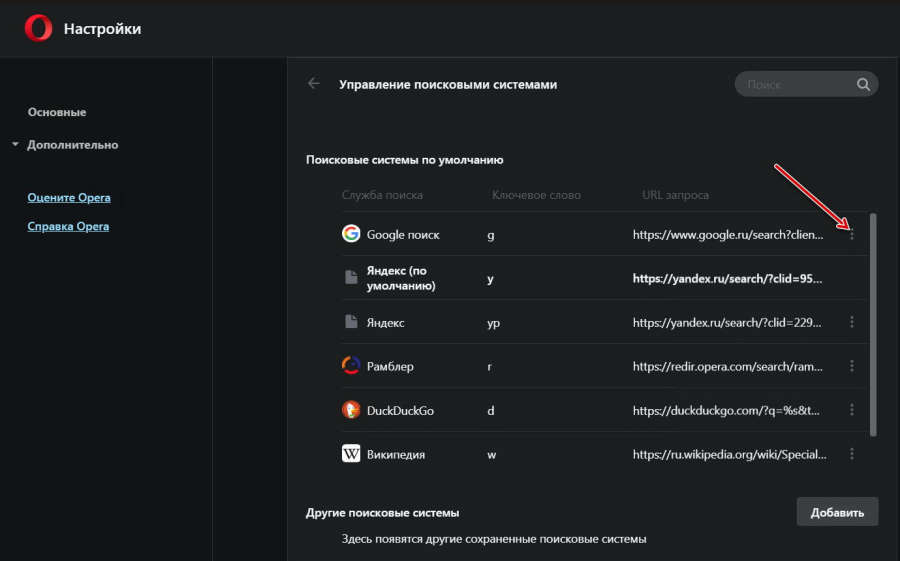The width and height of the screenshot is (900, 561).
Task: Click keyword 'd' for DuckDuckGo
Action: point(491,411)
